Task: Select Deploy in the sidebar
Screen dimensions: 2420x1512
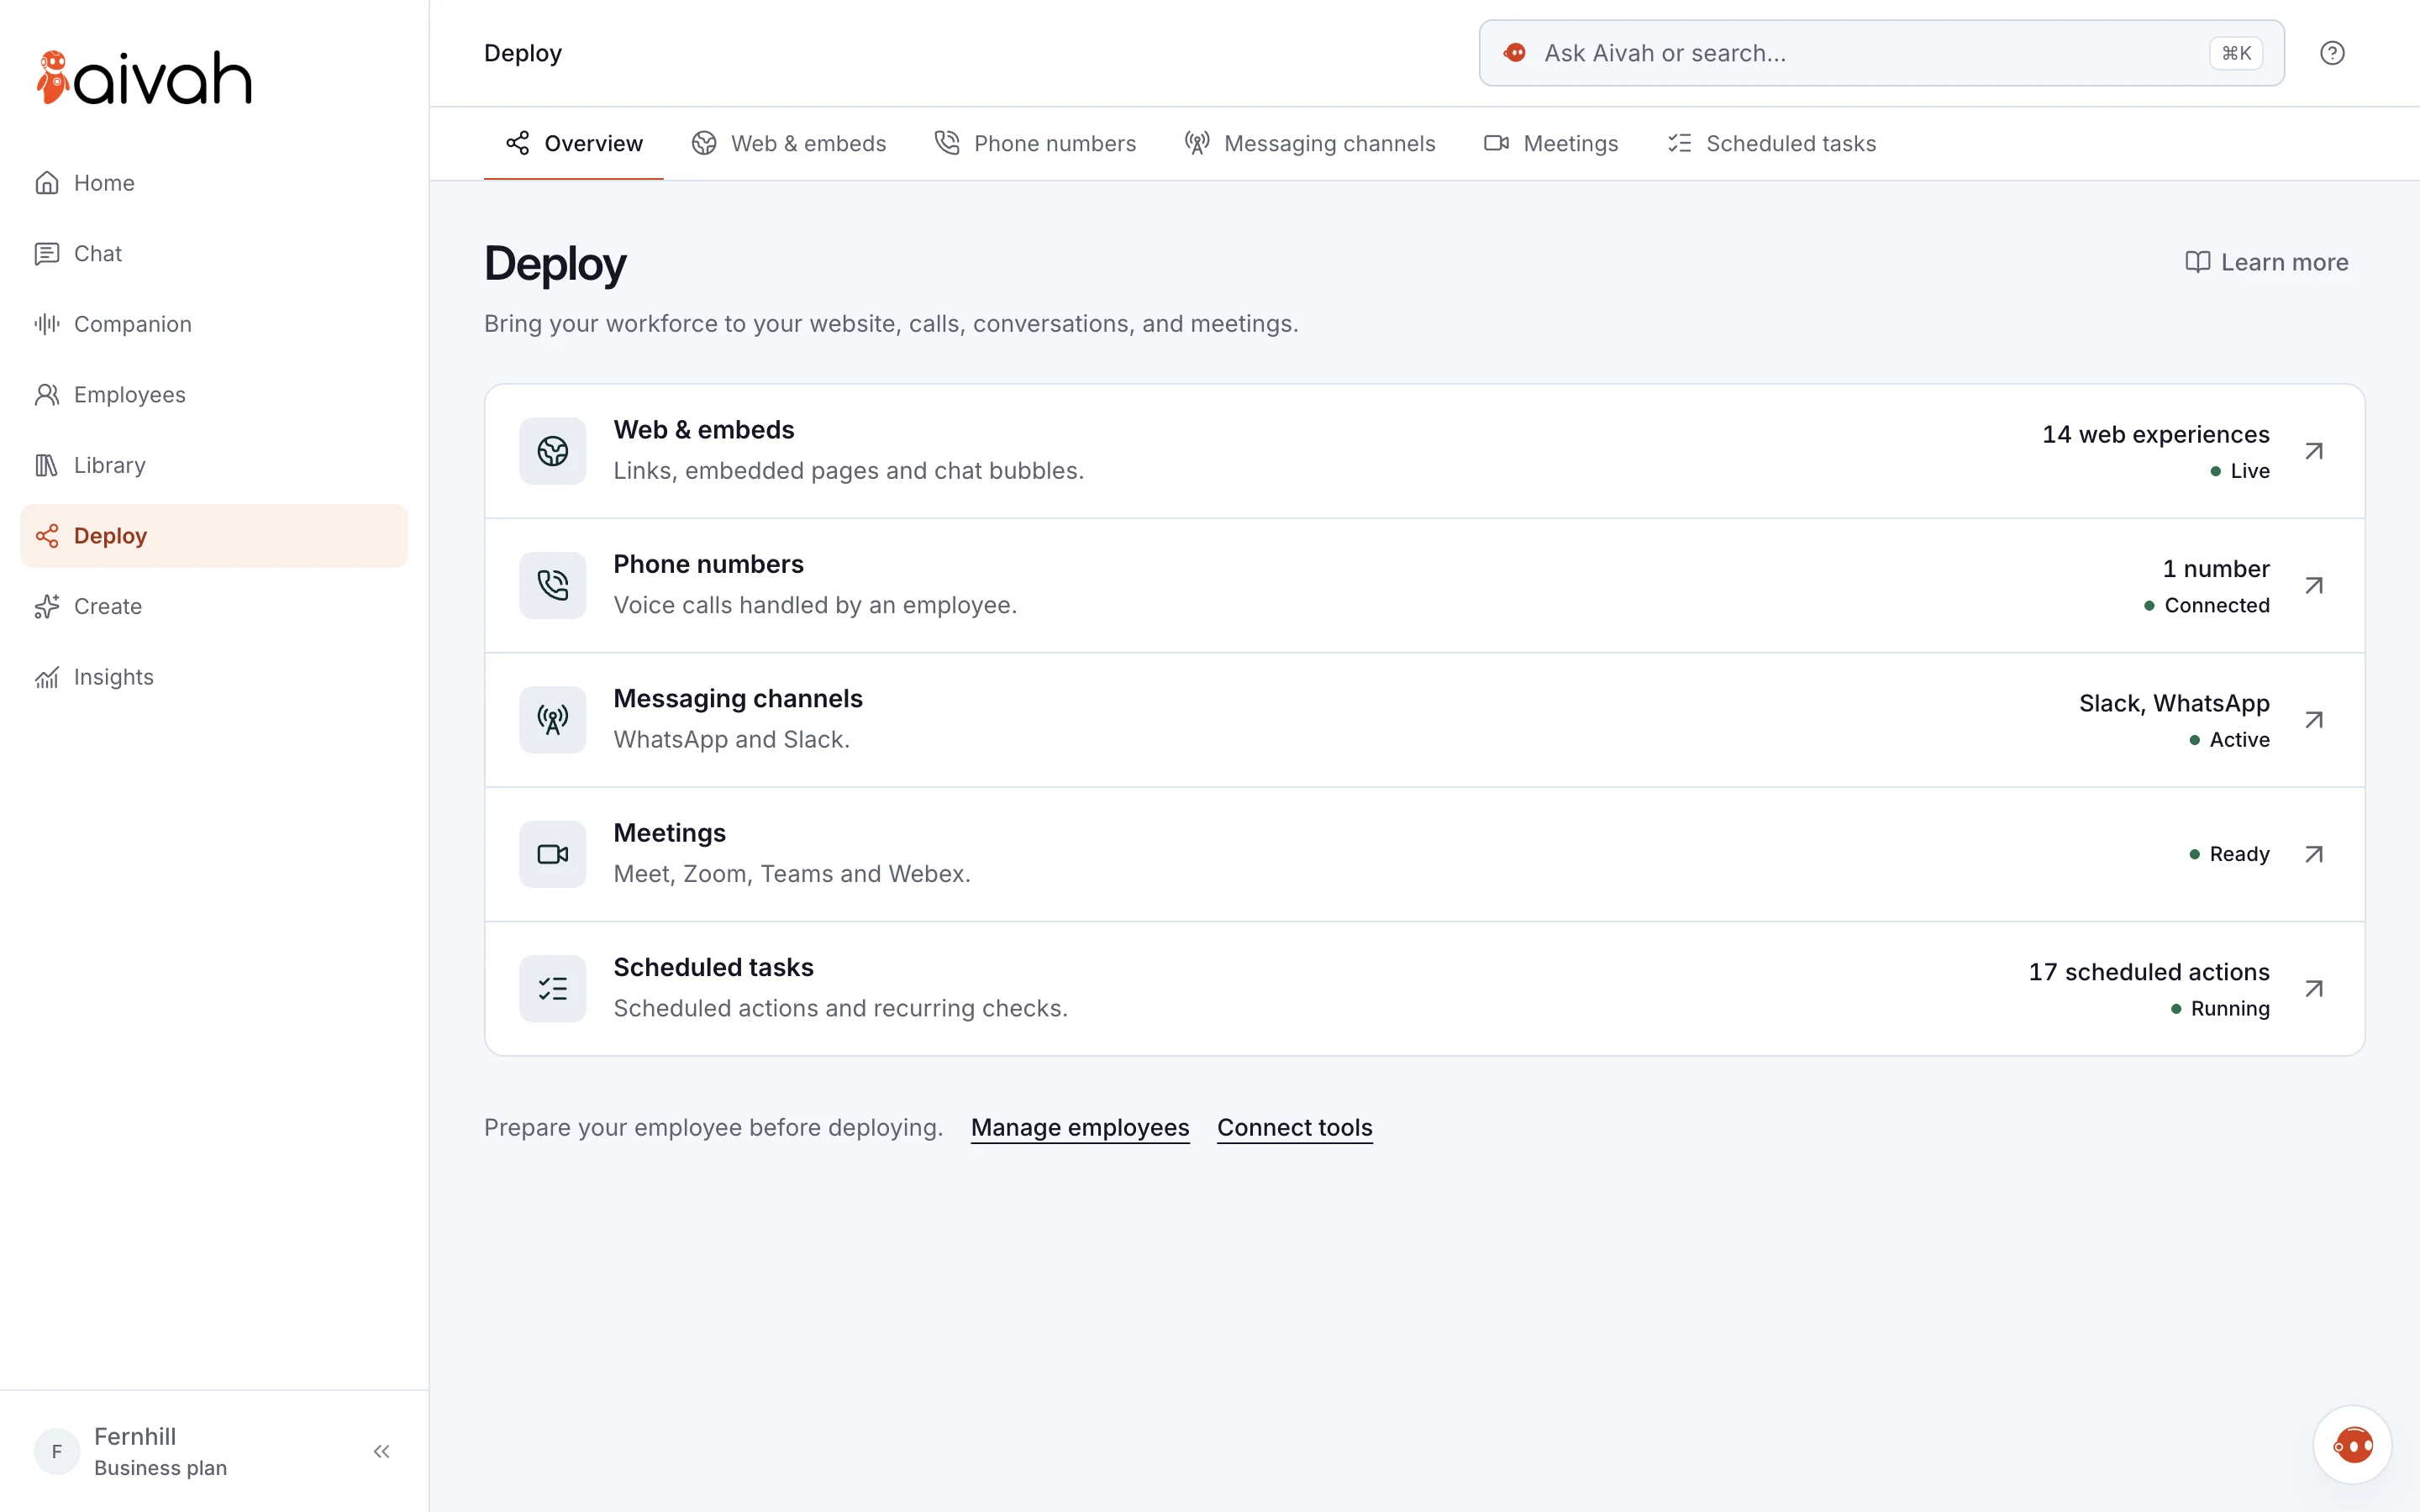Action: click(214, 536)
